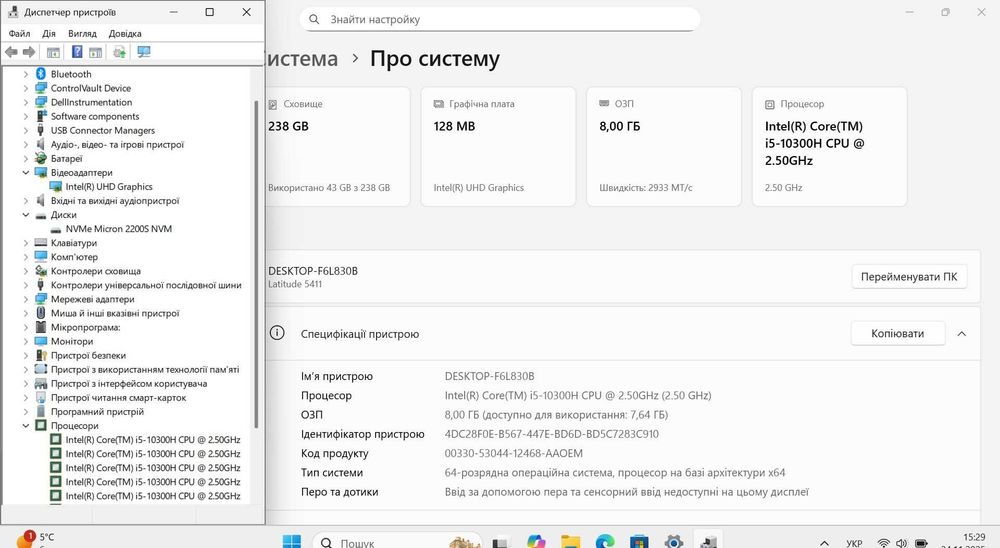The width and height of the screenshot is (1000, 548).
Task: Click the УКР language indicator
Action: [x=854, y=544]
